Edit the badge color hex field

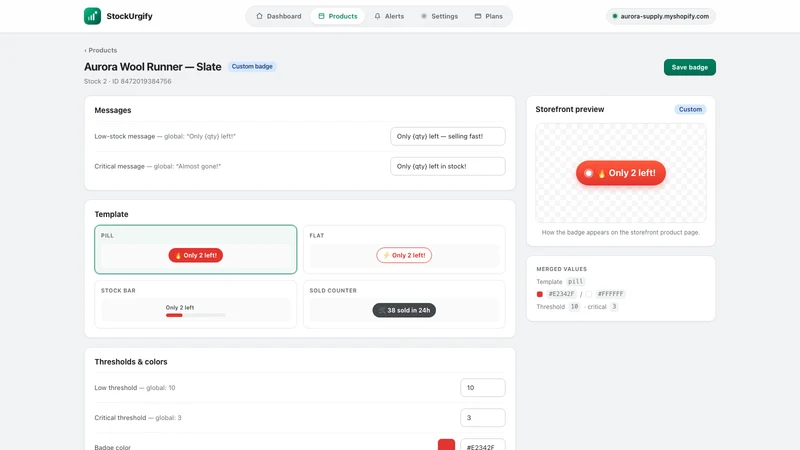click(x=483, y=445)
